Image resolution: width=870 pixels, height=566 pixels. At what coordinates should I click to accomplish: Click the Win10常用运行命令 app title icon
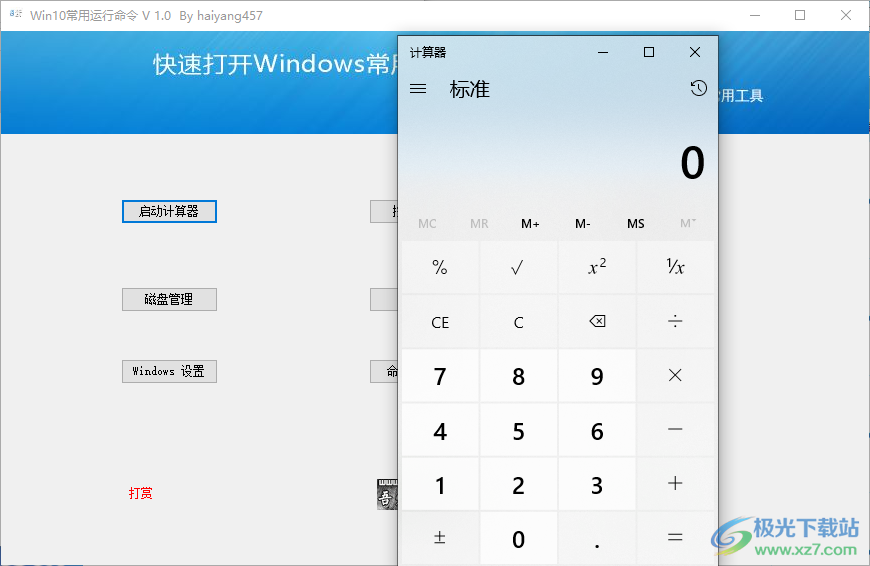click(x=16, y=15)
